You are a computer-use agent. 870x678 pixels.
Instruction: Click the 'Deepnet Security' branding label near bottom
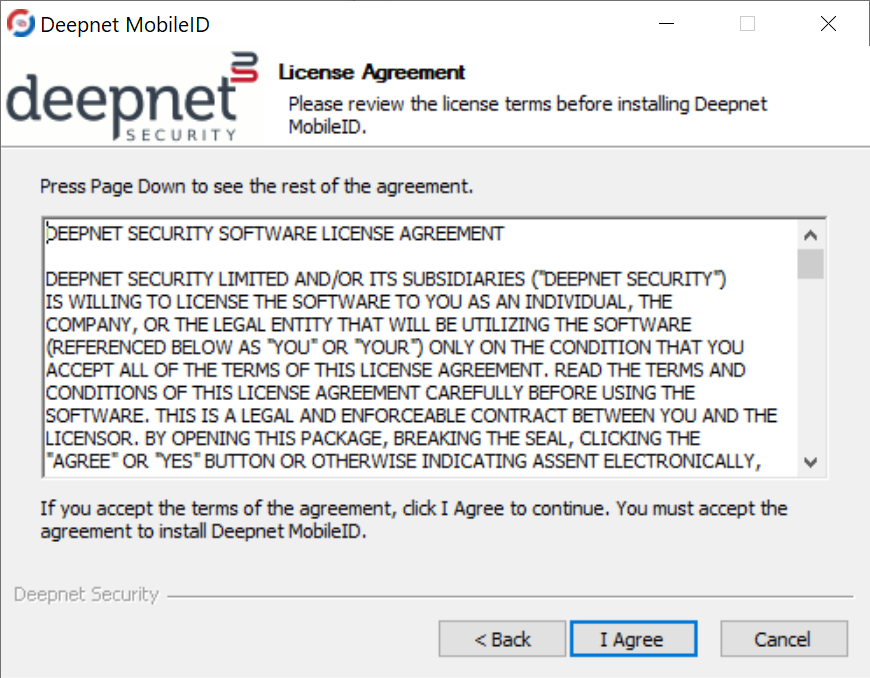pos(86,595)
